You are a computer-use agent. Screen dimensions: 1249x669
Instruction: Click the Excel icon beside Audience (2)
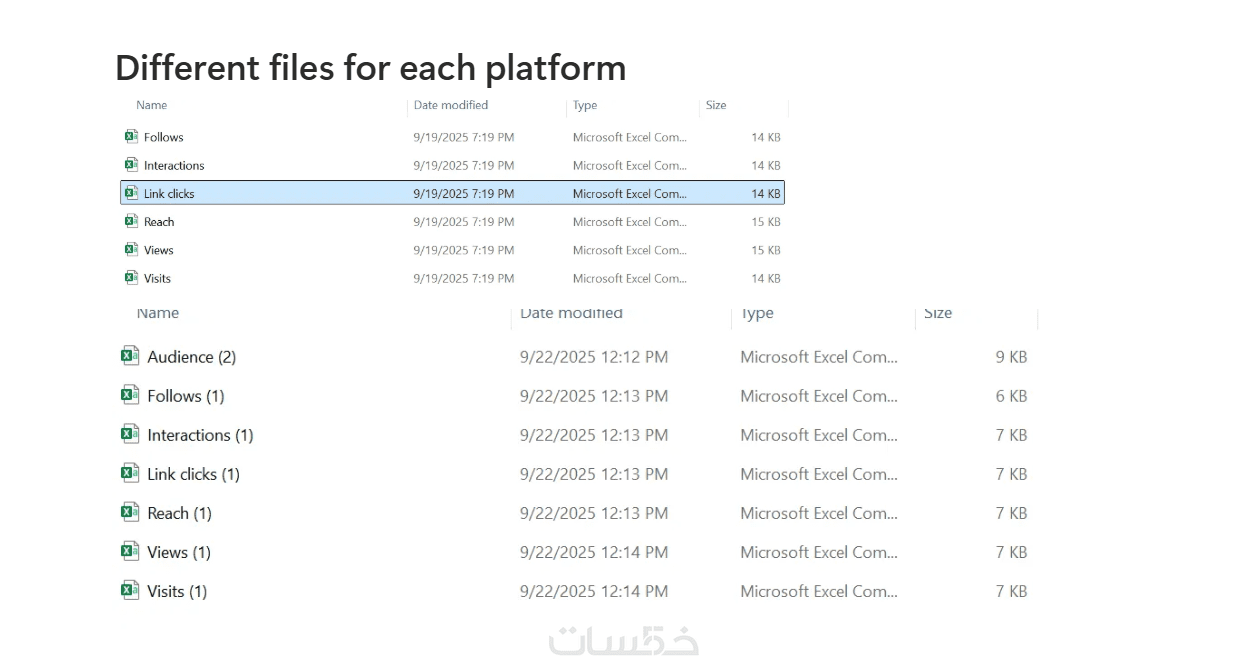pos(130,356)
